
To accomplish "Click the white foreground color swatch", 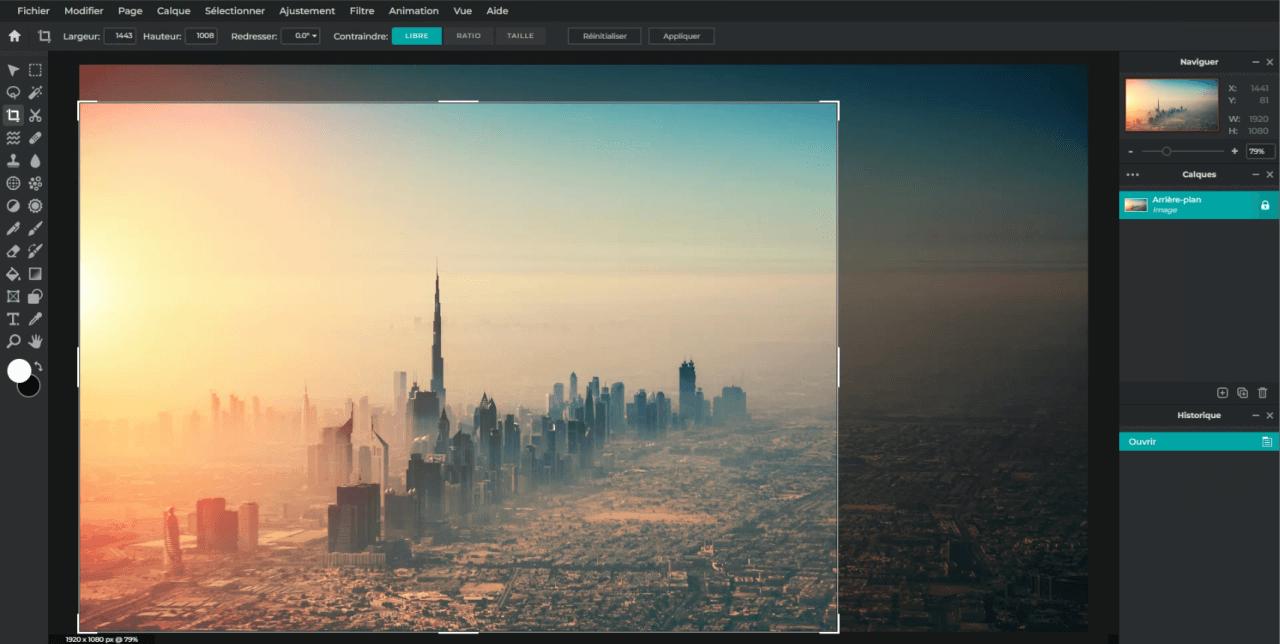I will click(19, 371).
